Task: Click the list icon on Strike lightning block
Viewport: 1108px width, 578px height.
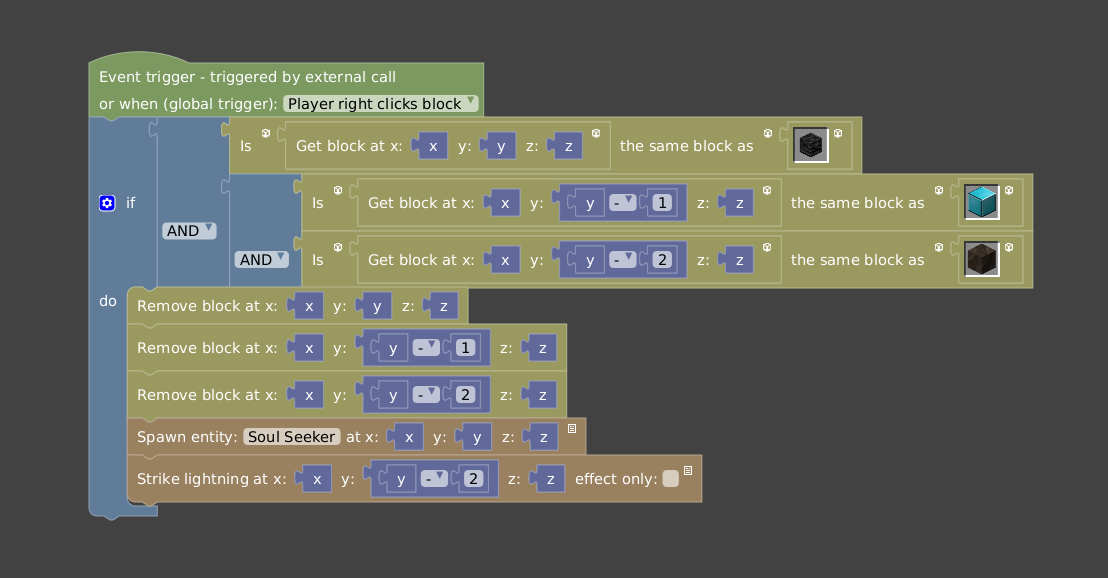Action: pyautogui.click(x=689, y=469)
